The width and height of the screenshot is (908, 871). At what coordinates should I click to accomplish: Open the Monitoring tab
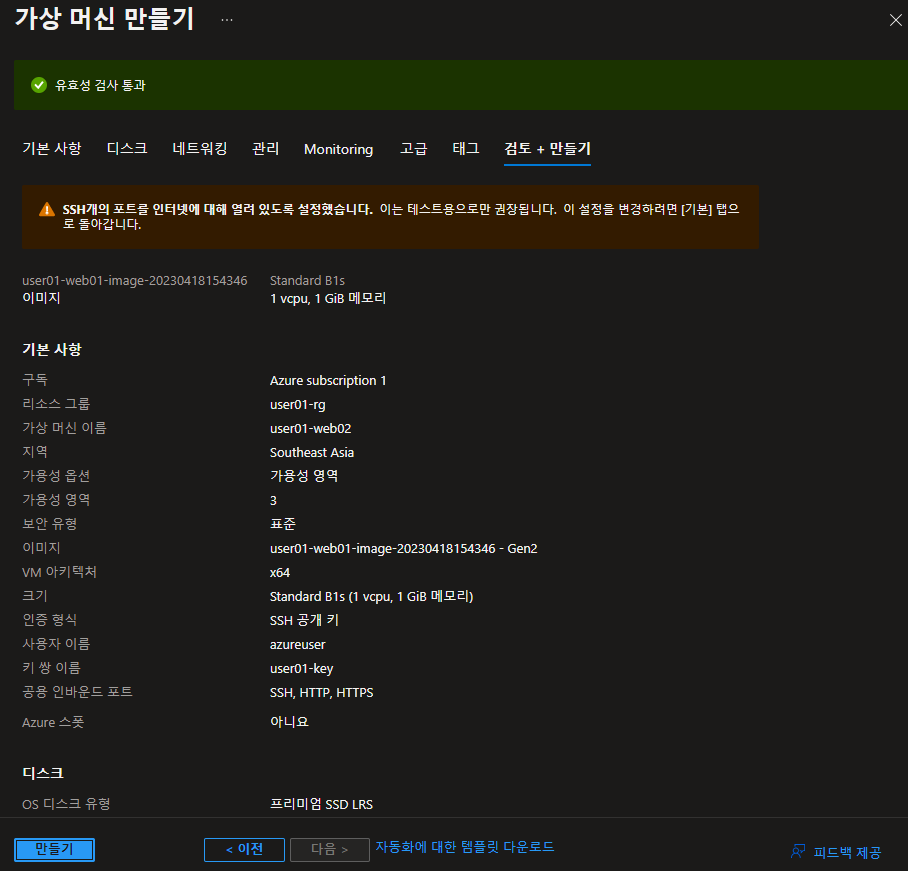click(338, 149)
